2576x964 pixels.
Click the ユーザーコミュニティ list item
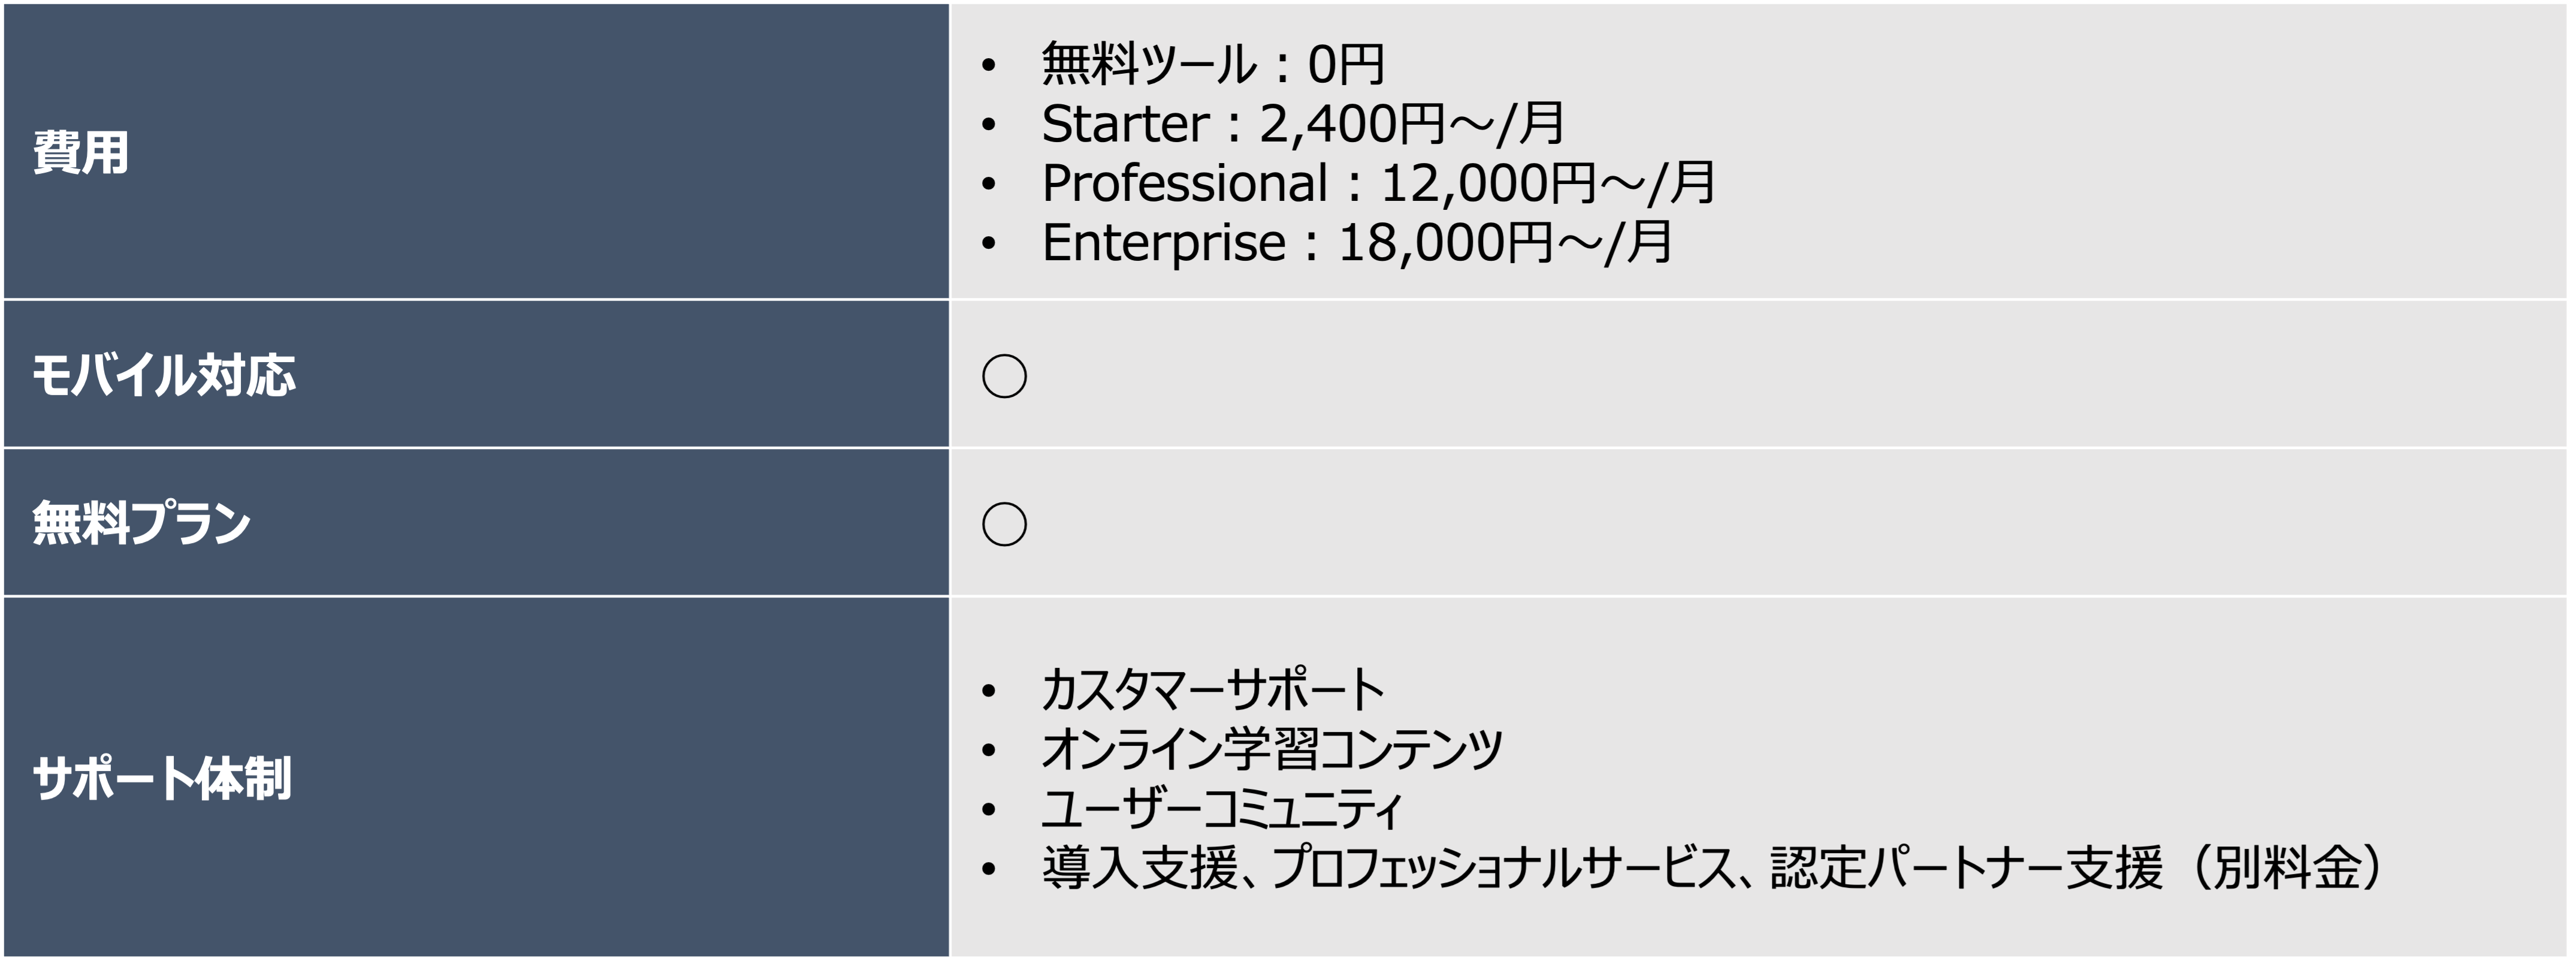[1221, 808]
